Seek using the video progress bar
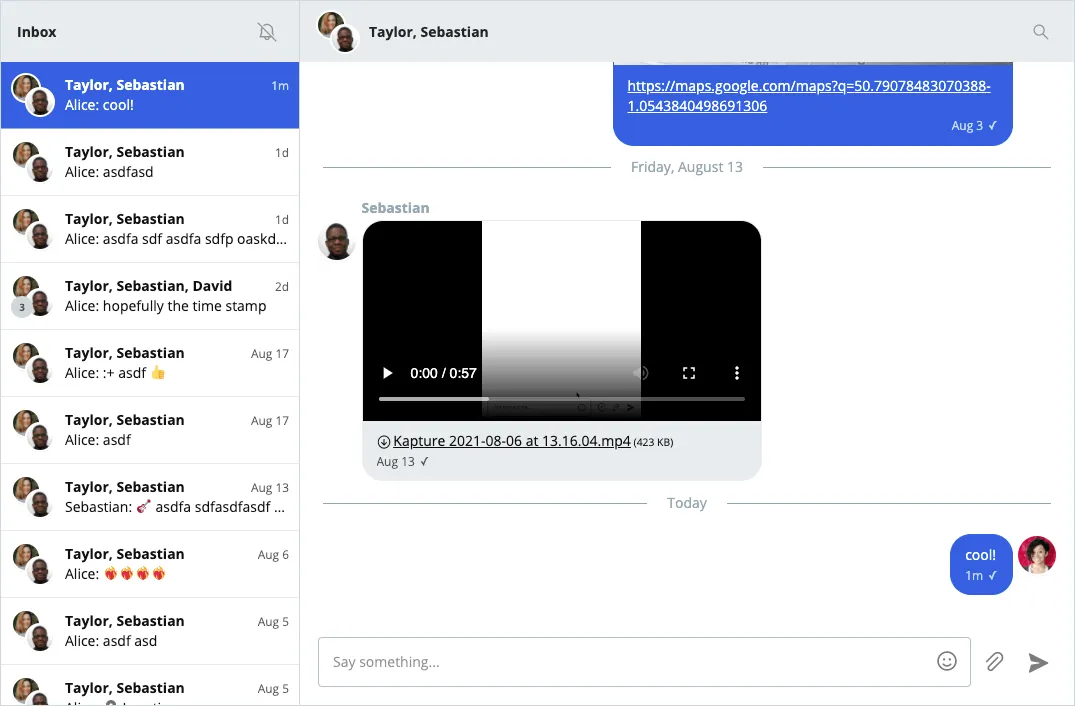 pos(560,398)
